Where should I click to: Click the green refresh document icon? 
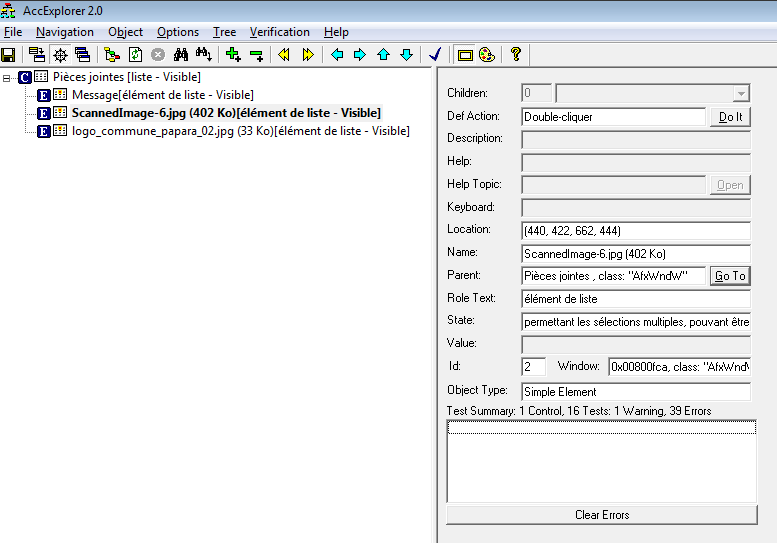135,54
